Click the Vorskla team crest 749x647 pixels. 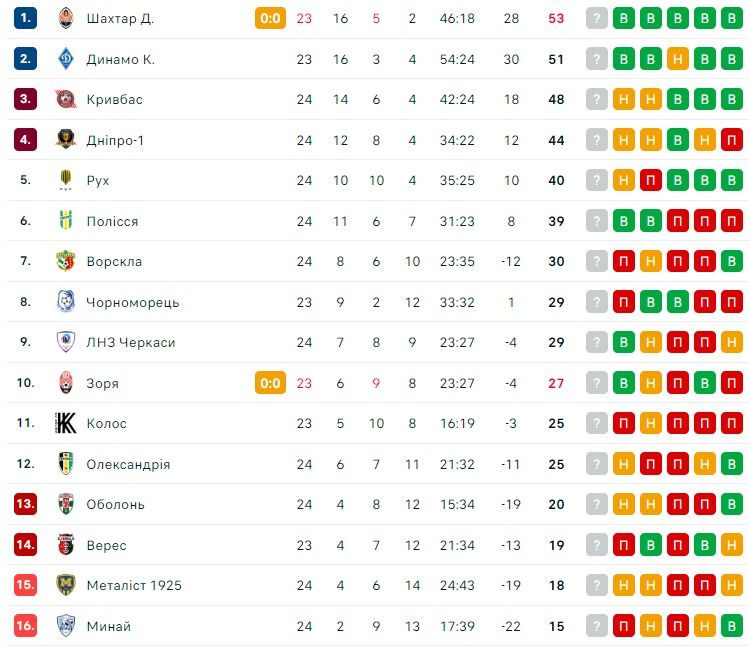(x=66, y=261)
